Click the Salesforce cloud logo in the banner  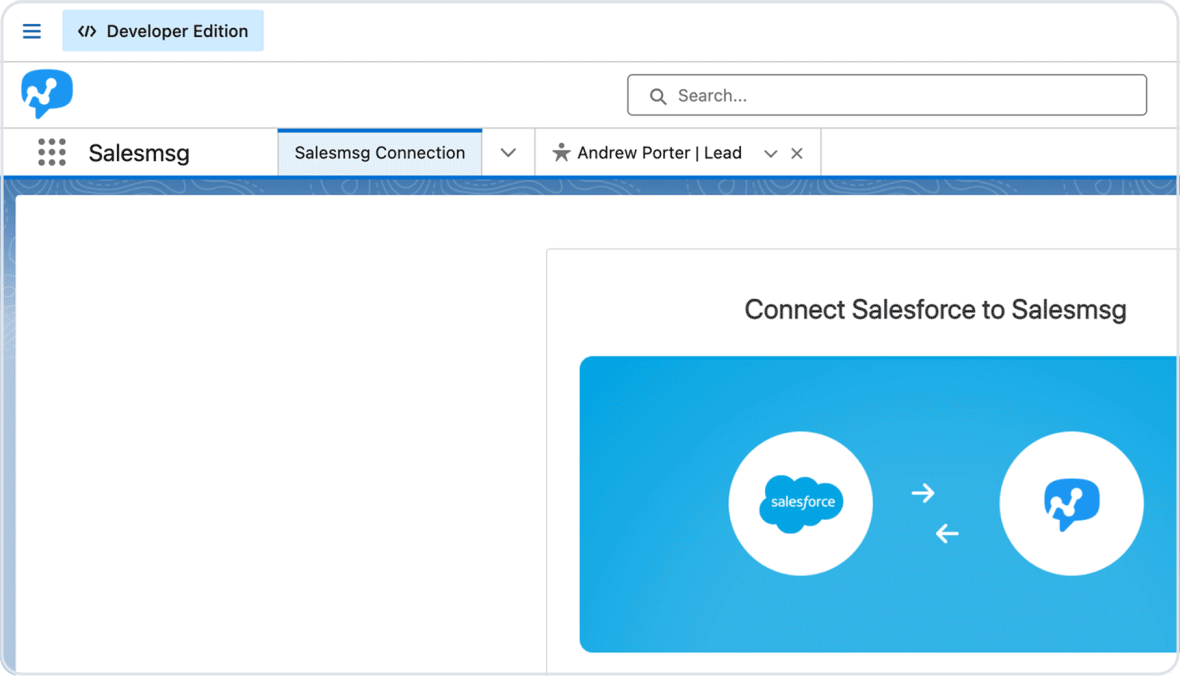800,503
